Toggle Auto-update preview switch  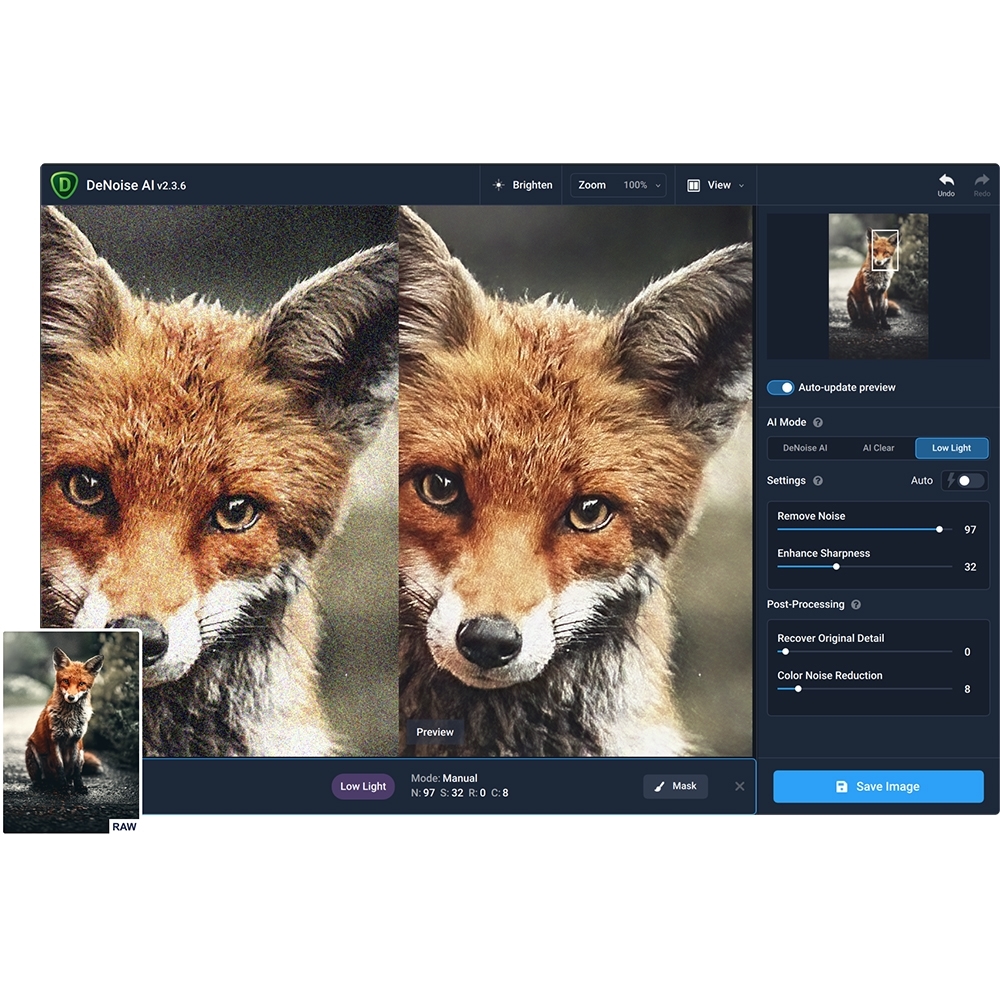coord(780,388)
